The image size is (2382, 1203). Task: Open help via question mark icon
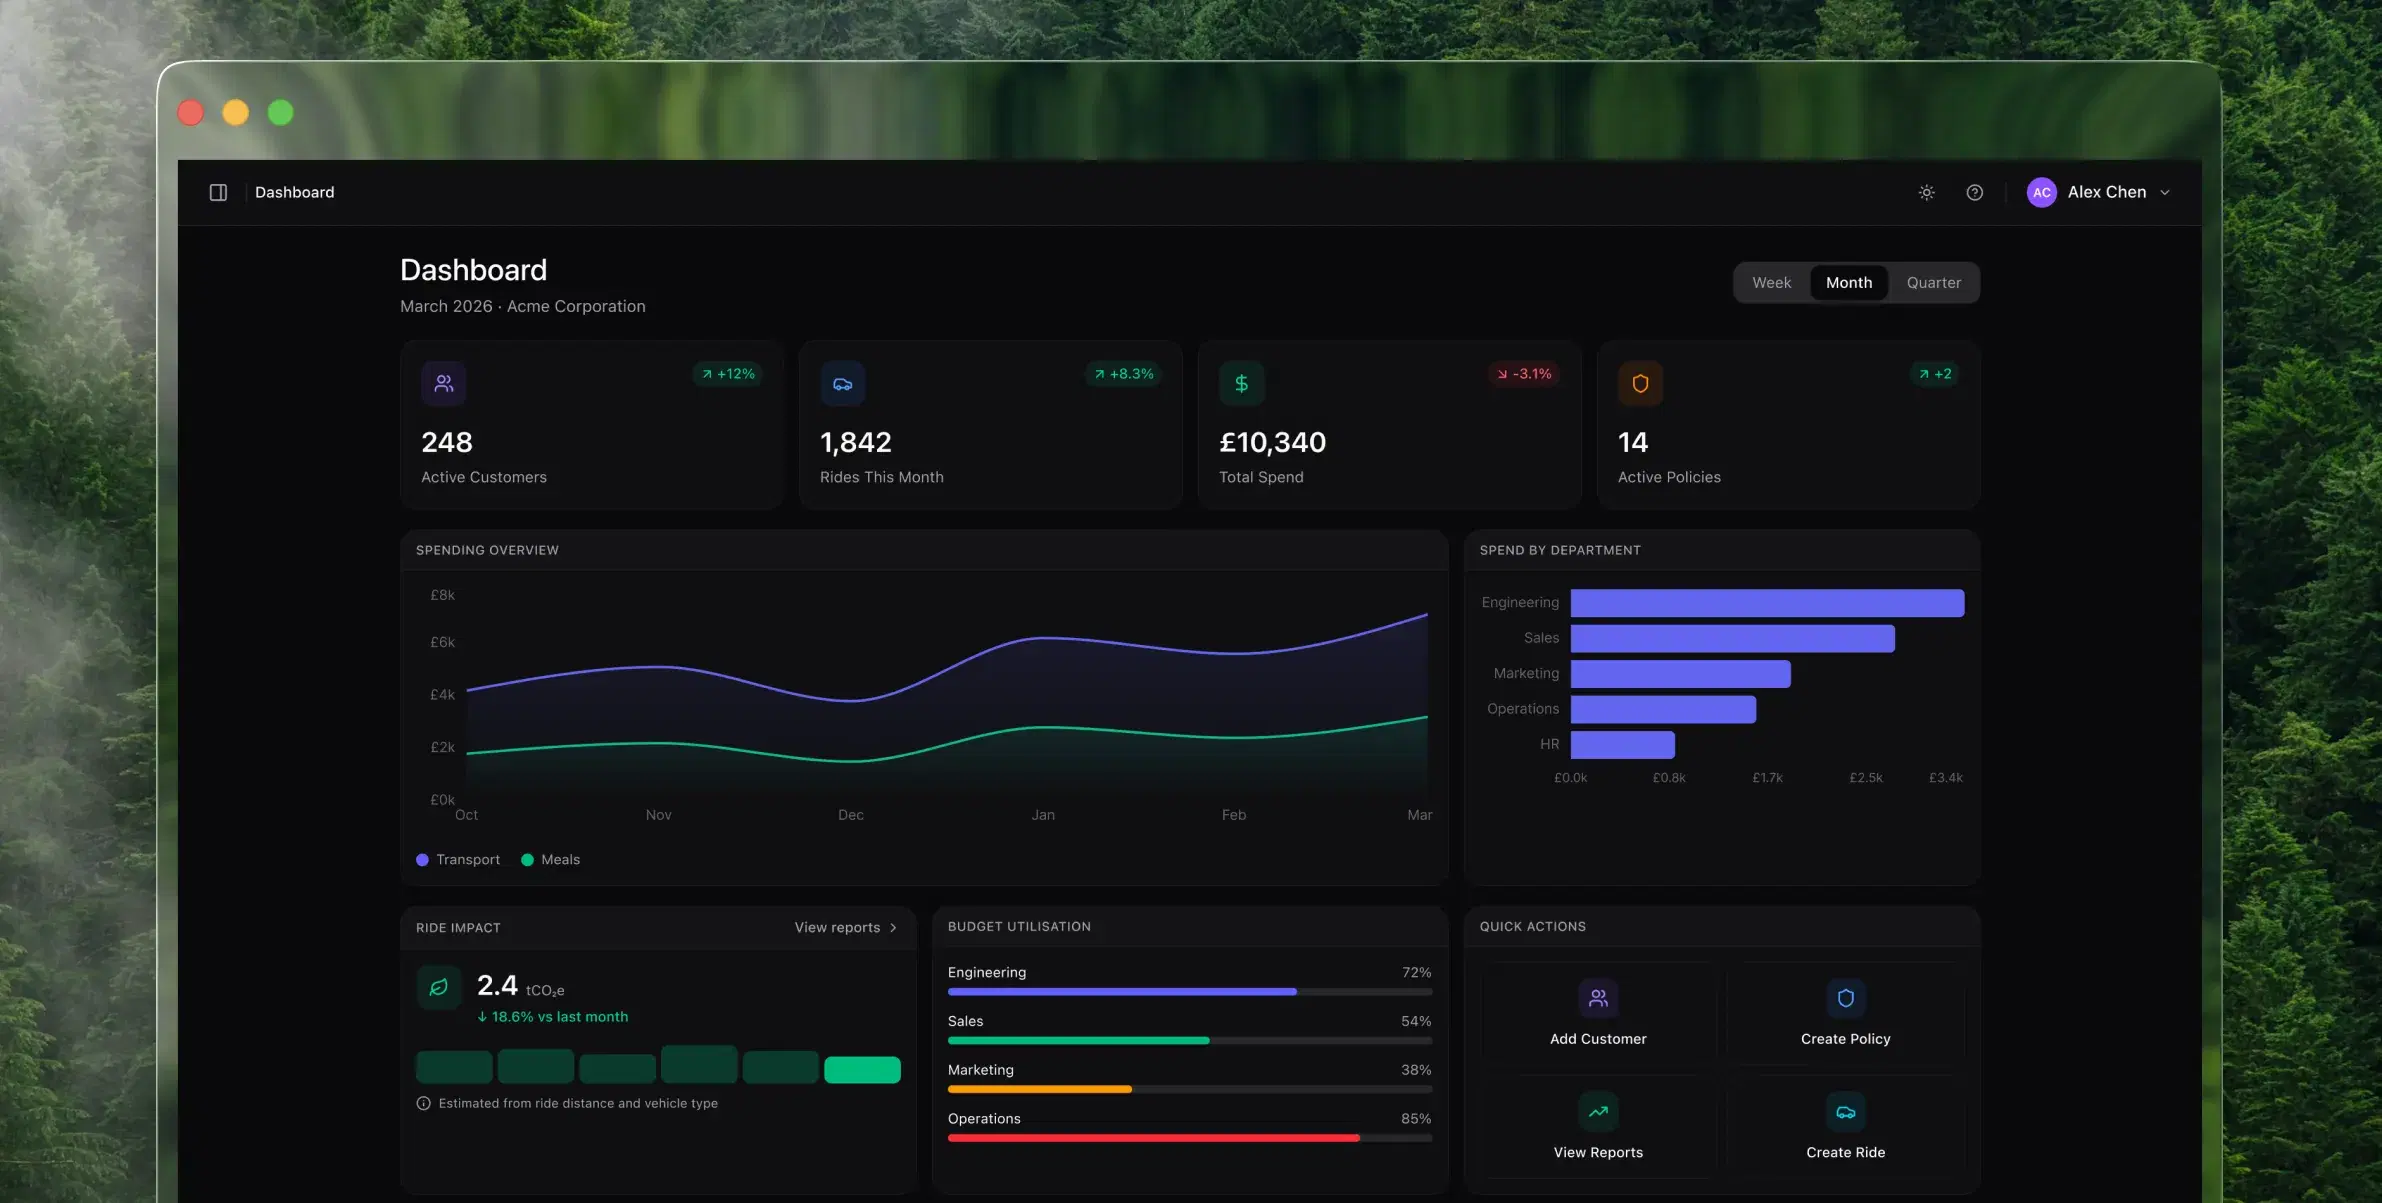pyautogui.click(x=1974, y=192)
